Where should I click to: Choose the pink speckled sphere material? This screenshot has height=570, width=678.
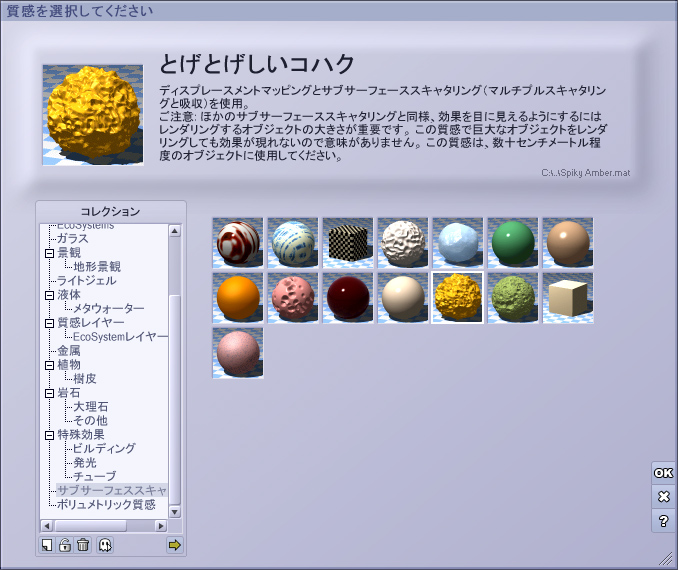coord(238,353)
